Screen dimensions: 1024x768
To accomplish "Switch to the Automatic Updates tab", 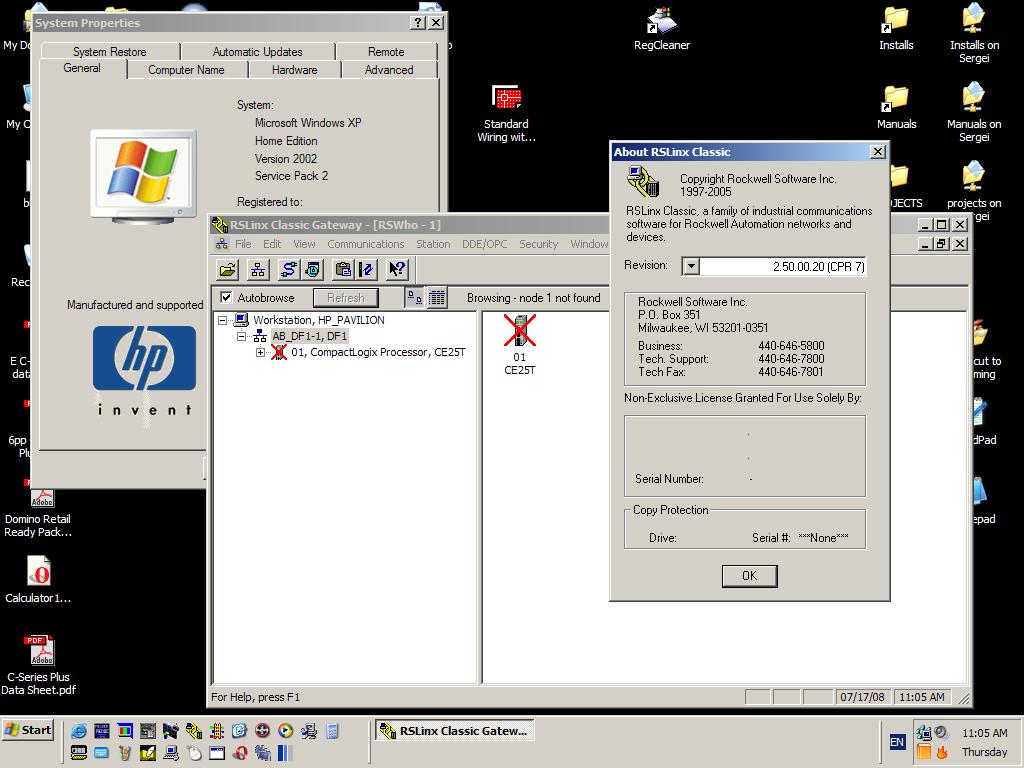I will click(x=257, y=52).
